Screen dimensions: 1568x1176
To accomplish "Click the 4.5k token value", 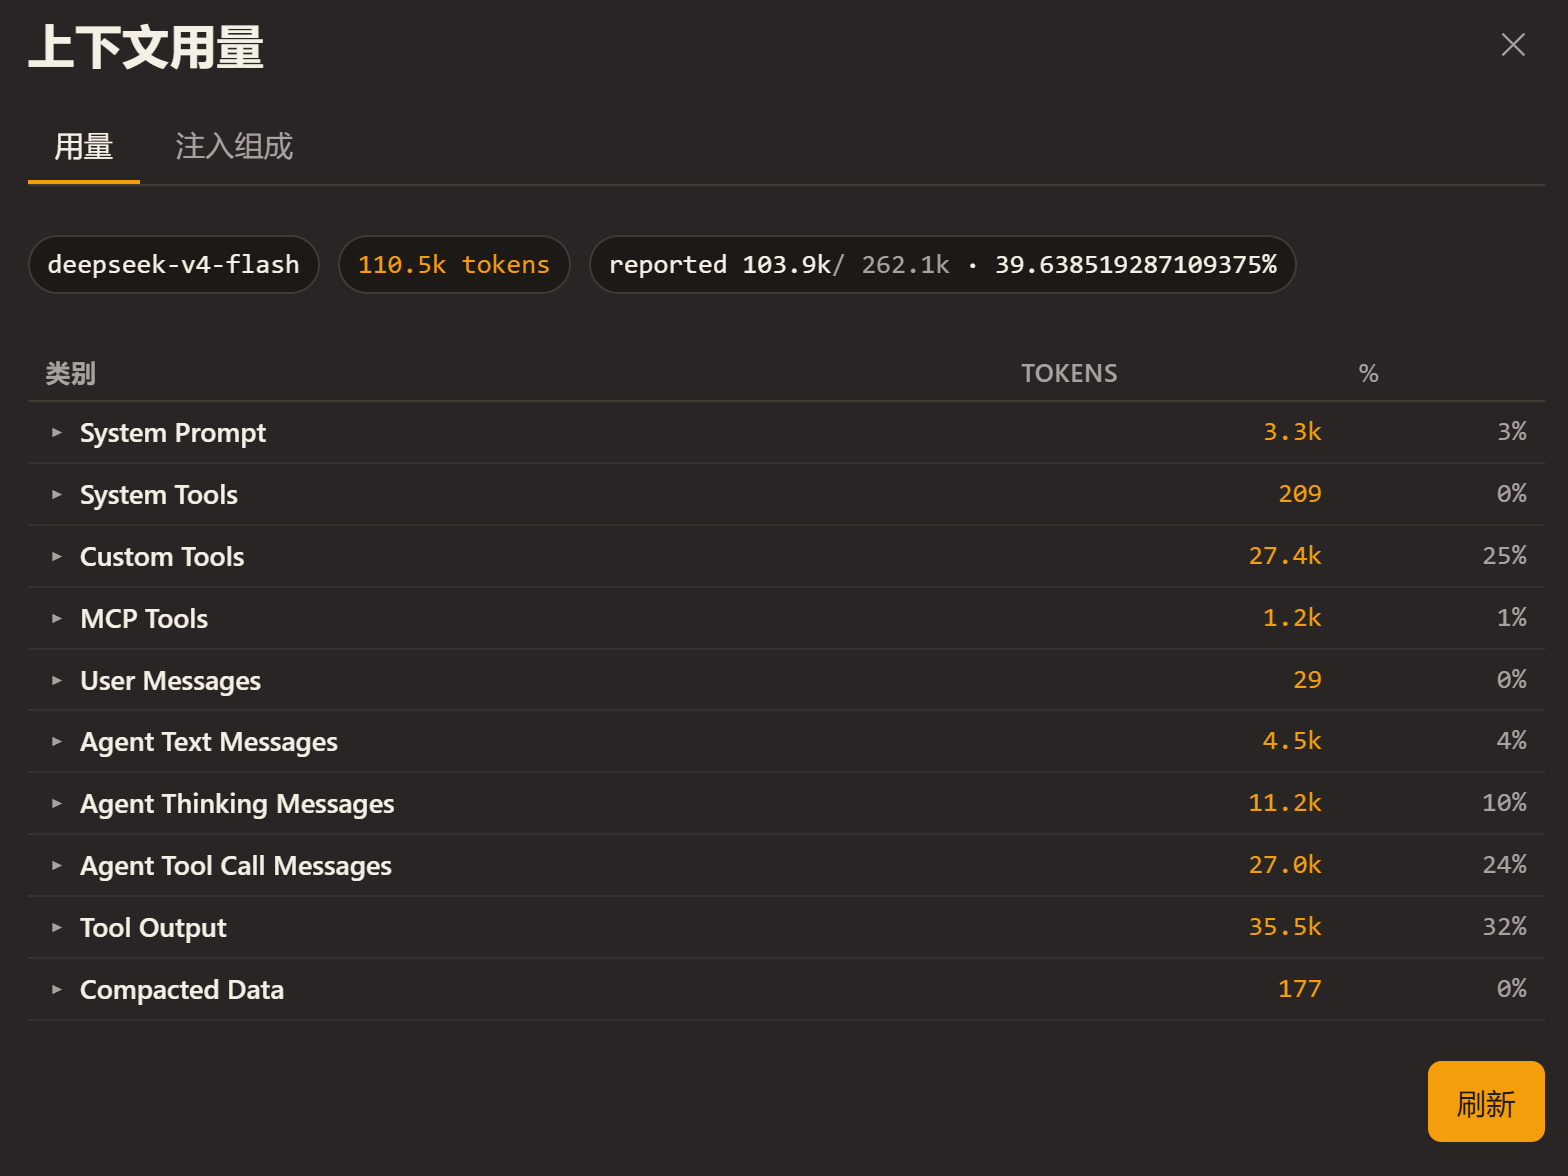I will point(1292,741).
